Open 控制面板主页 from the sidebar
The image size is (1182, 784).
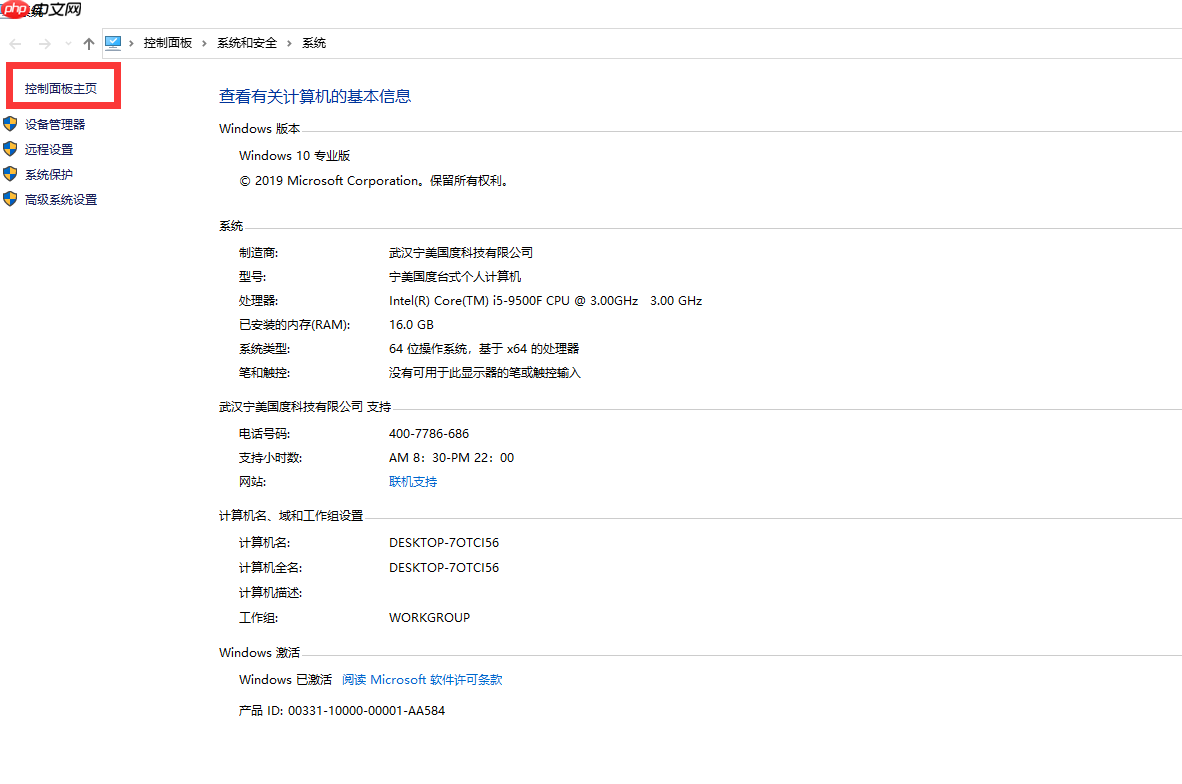tap(60, 87)
